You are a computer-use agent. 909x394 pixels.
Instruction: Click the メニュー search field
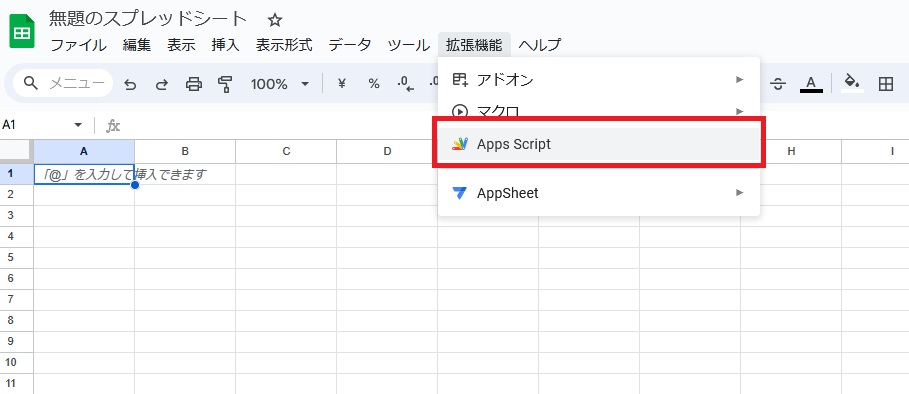click(x=63, y=83)
